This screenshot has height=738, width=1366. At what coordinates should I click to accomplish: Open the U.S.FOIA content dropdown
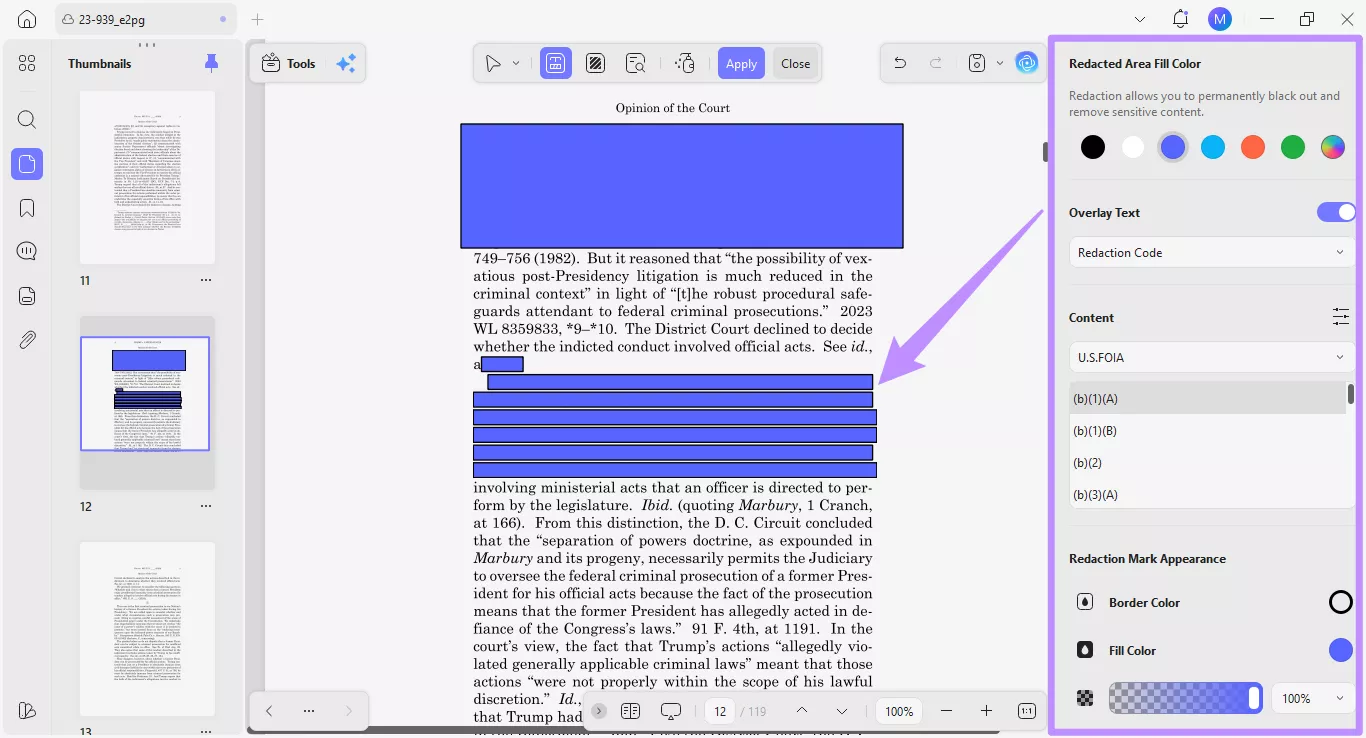pos(1210,357)
